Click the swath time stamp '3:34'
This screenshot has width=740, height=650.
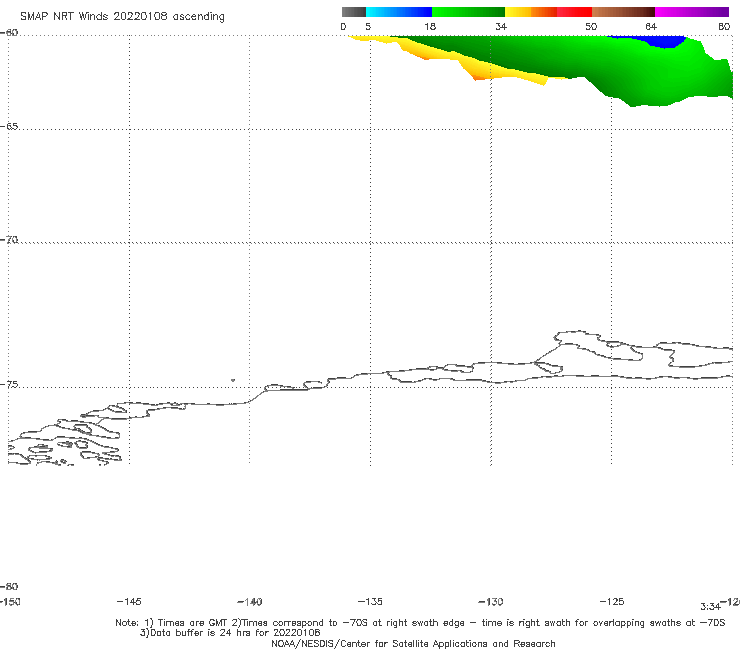pyautogui.click(x=710, y=607)
